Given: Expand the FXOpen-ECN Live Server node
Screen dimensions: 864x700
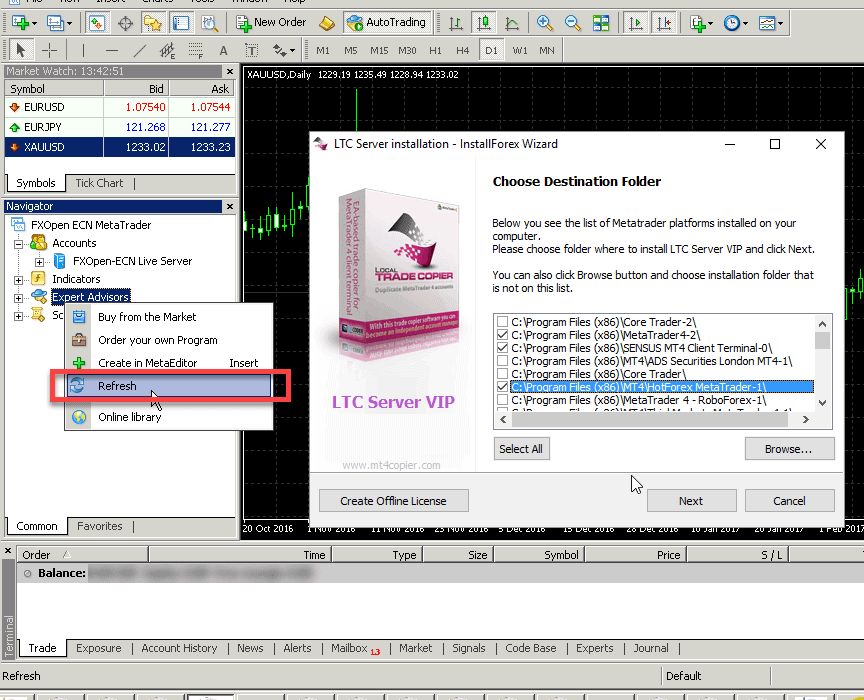Looking at the screenshot, I should (x=39, y=262).
